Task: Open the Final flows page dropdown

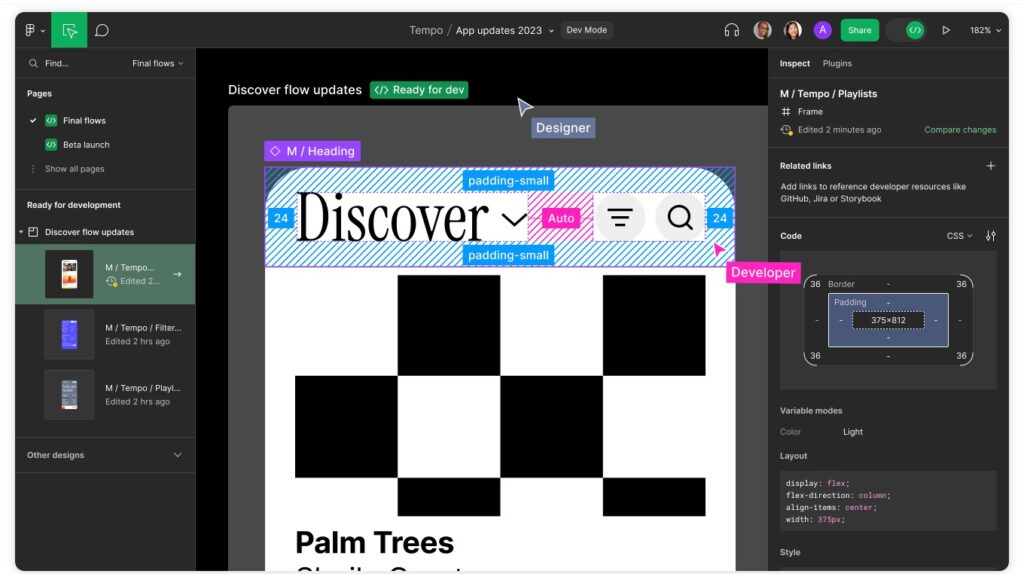Action: [158, 63]
